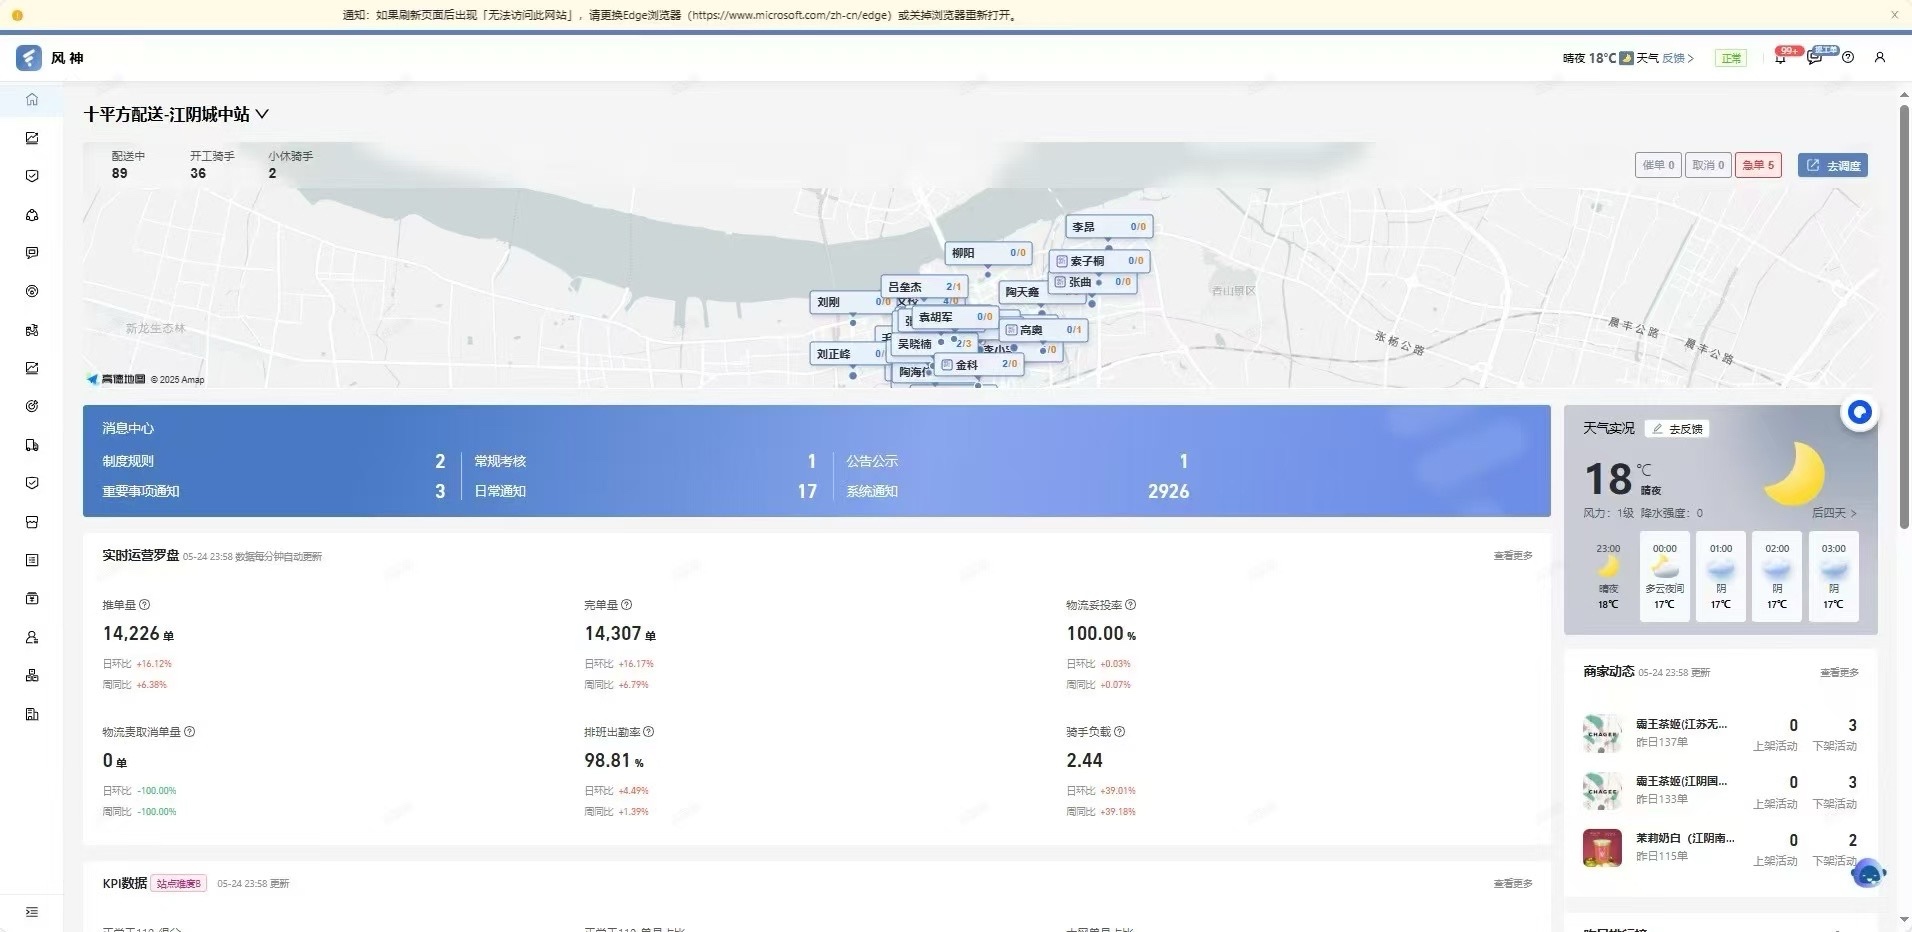Open the user profile icon
This screenshot has width=1912, height=932.
tap(1880, 58)
